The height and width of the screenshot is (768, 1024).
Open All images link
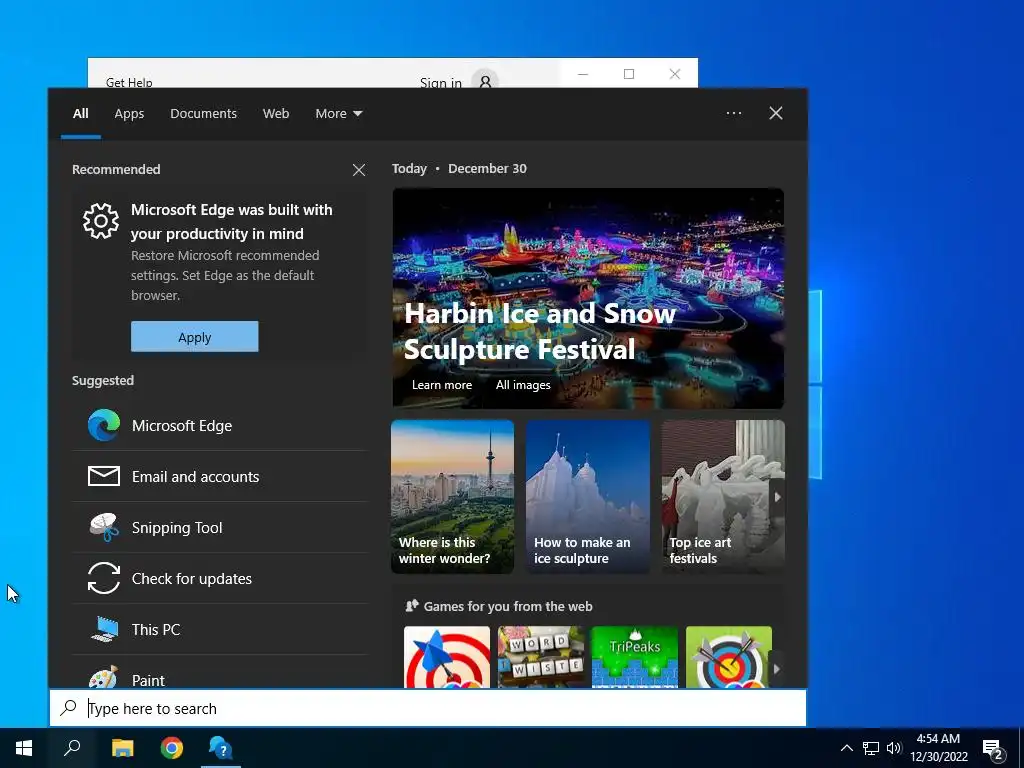pos(523,385)
